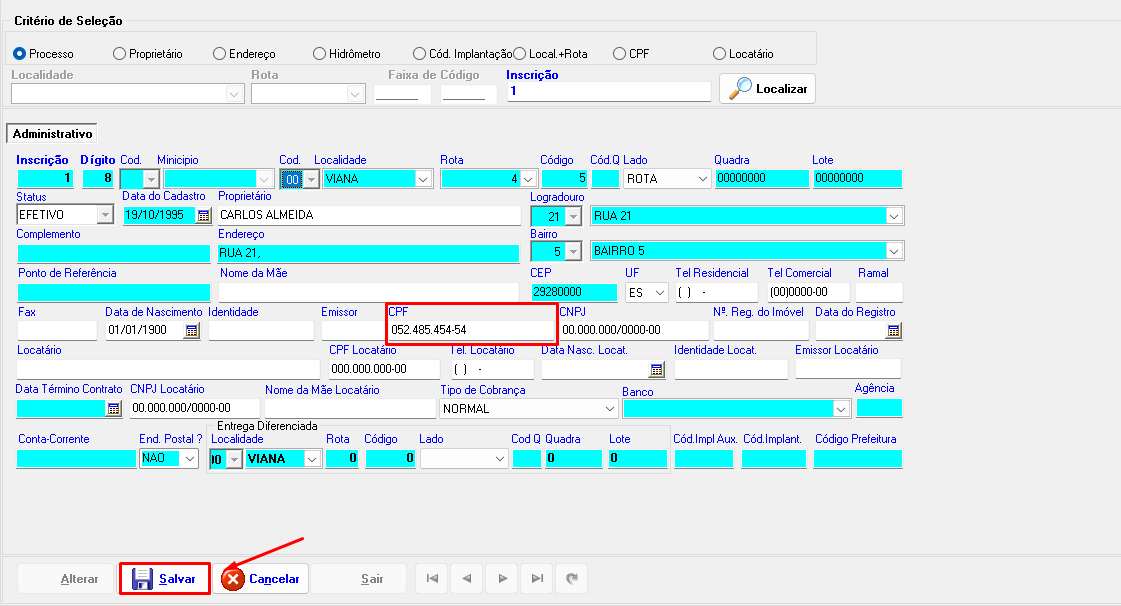Select the Proprietário search criterion
Image resolution: width=1121 pixels, height=606 pixels.
click(x=120, y=54)
